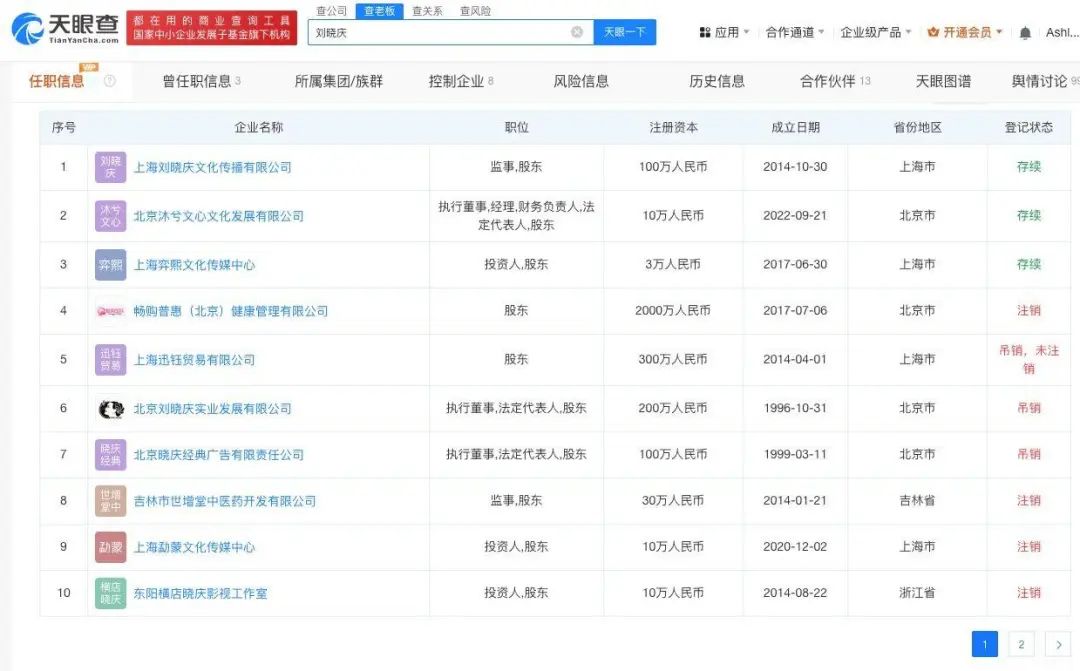Open the 开通会员 membership dropdown
Screen dimensions: 1080x671
pos(965,33)
